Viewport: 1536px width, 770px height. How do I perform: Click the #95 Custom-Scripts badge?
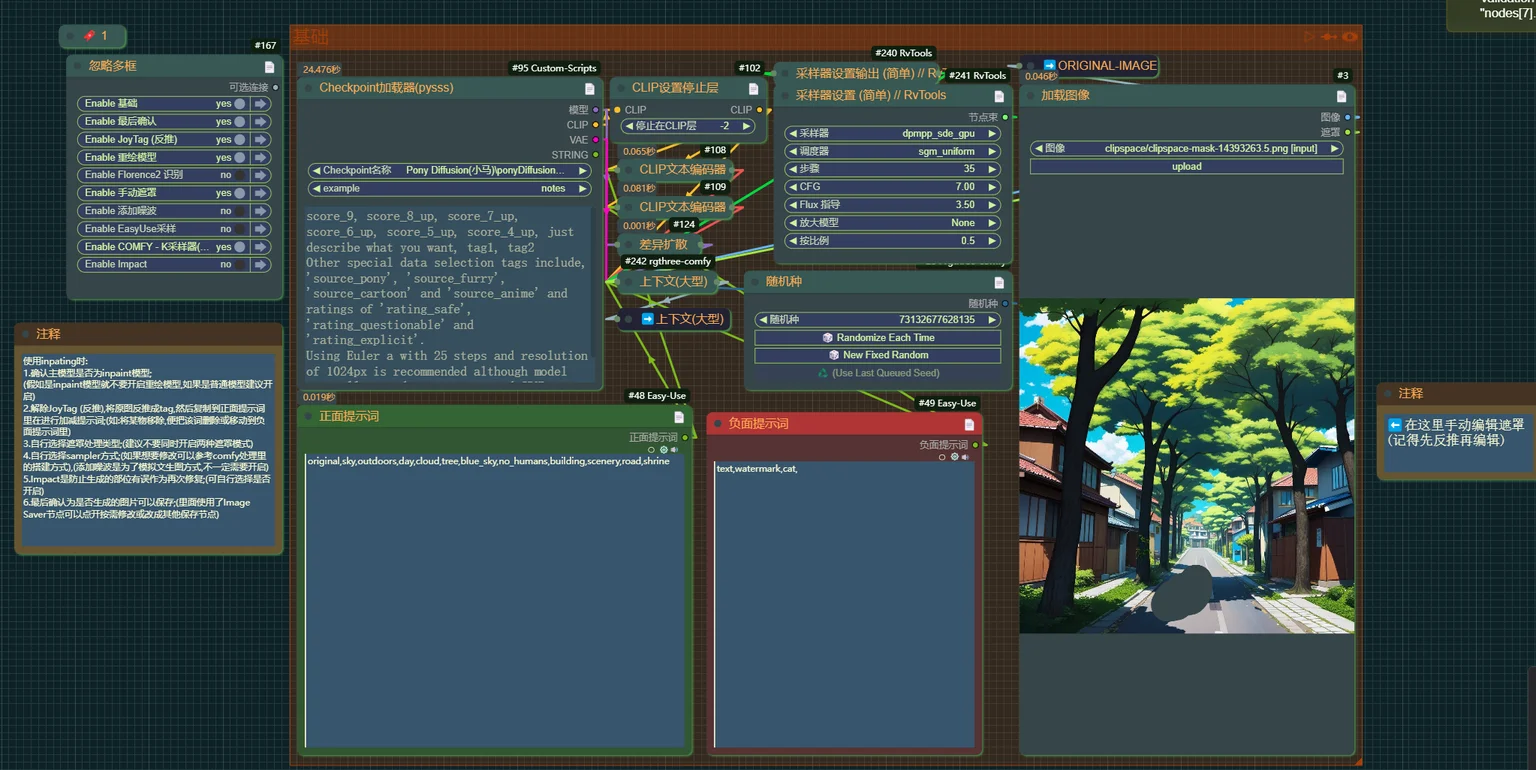point(554,68)
